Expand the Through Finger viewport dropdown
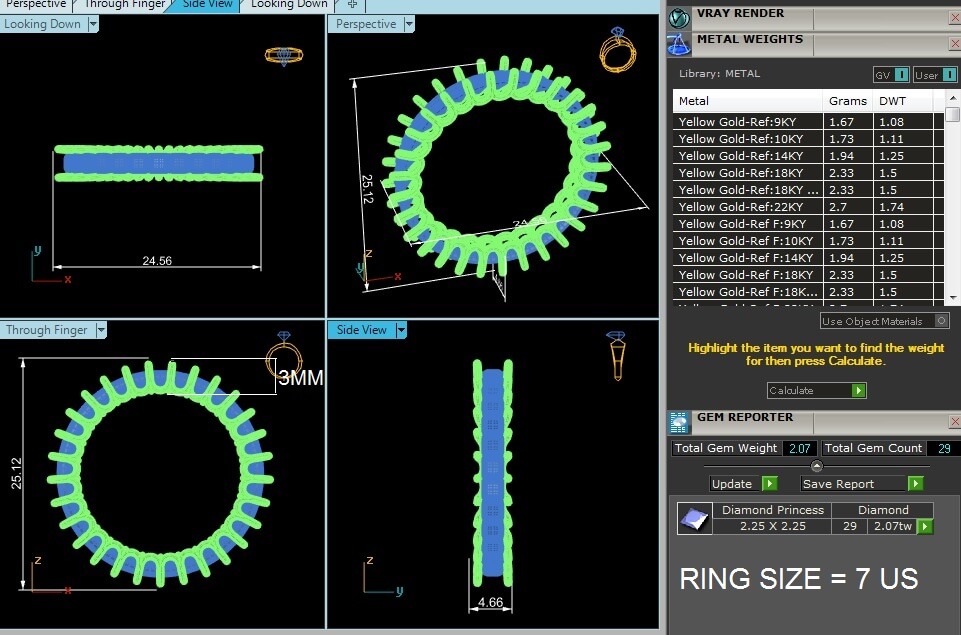This screenshot has width=961, height=635. pyautogui.click(x=100, y=330)
